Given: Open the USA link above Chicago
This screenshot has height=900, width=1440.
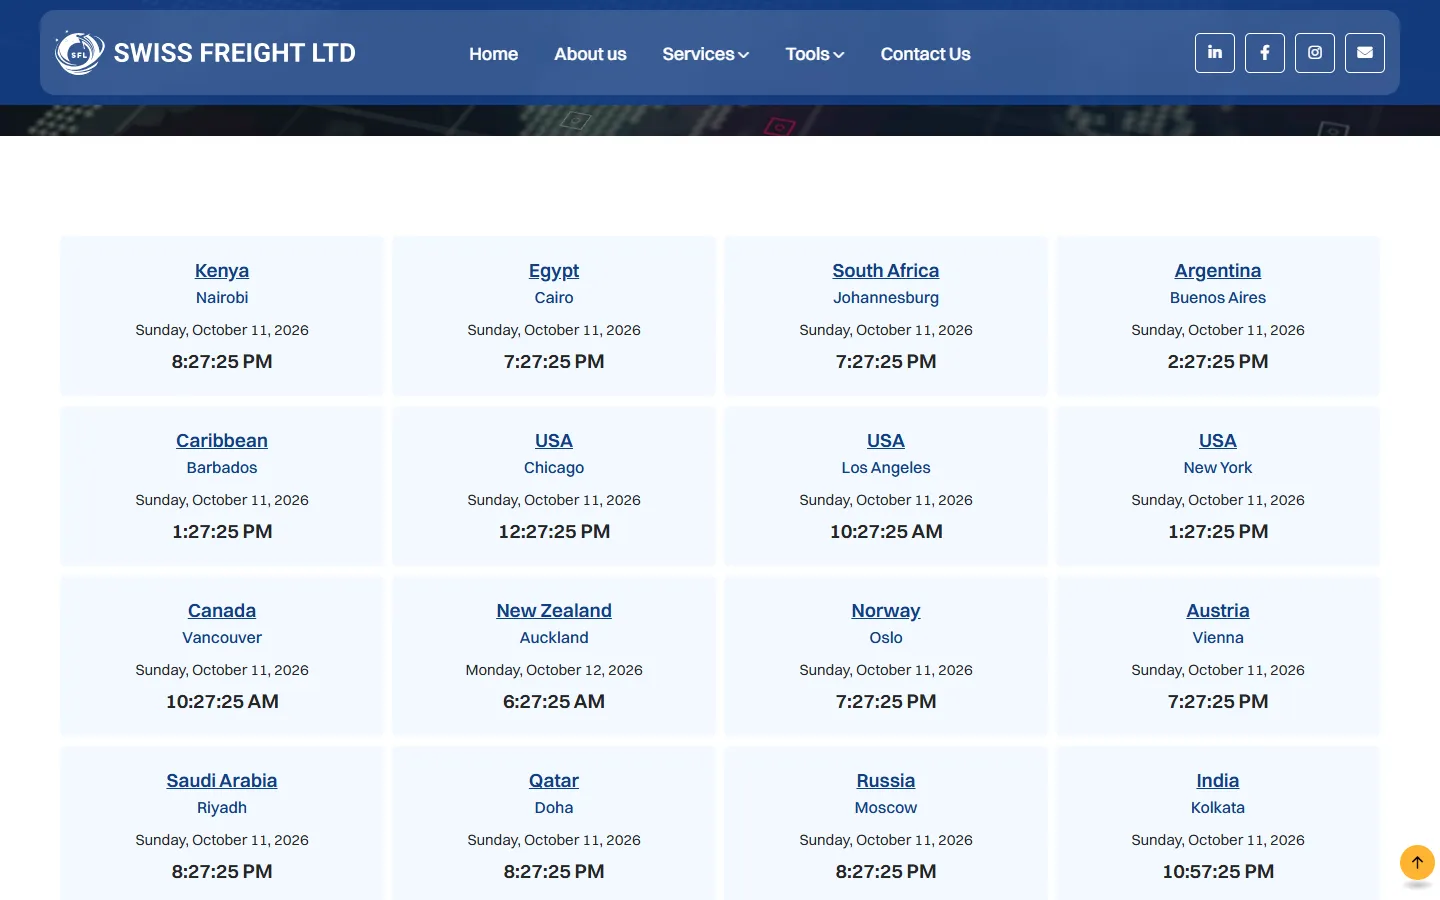Looking at the screenshot, I should (x=554, y=441).
